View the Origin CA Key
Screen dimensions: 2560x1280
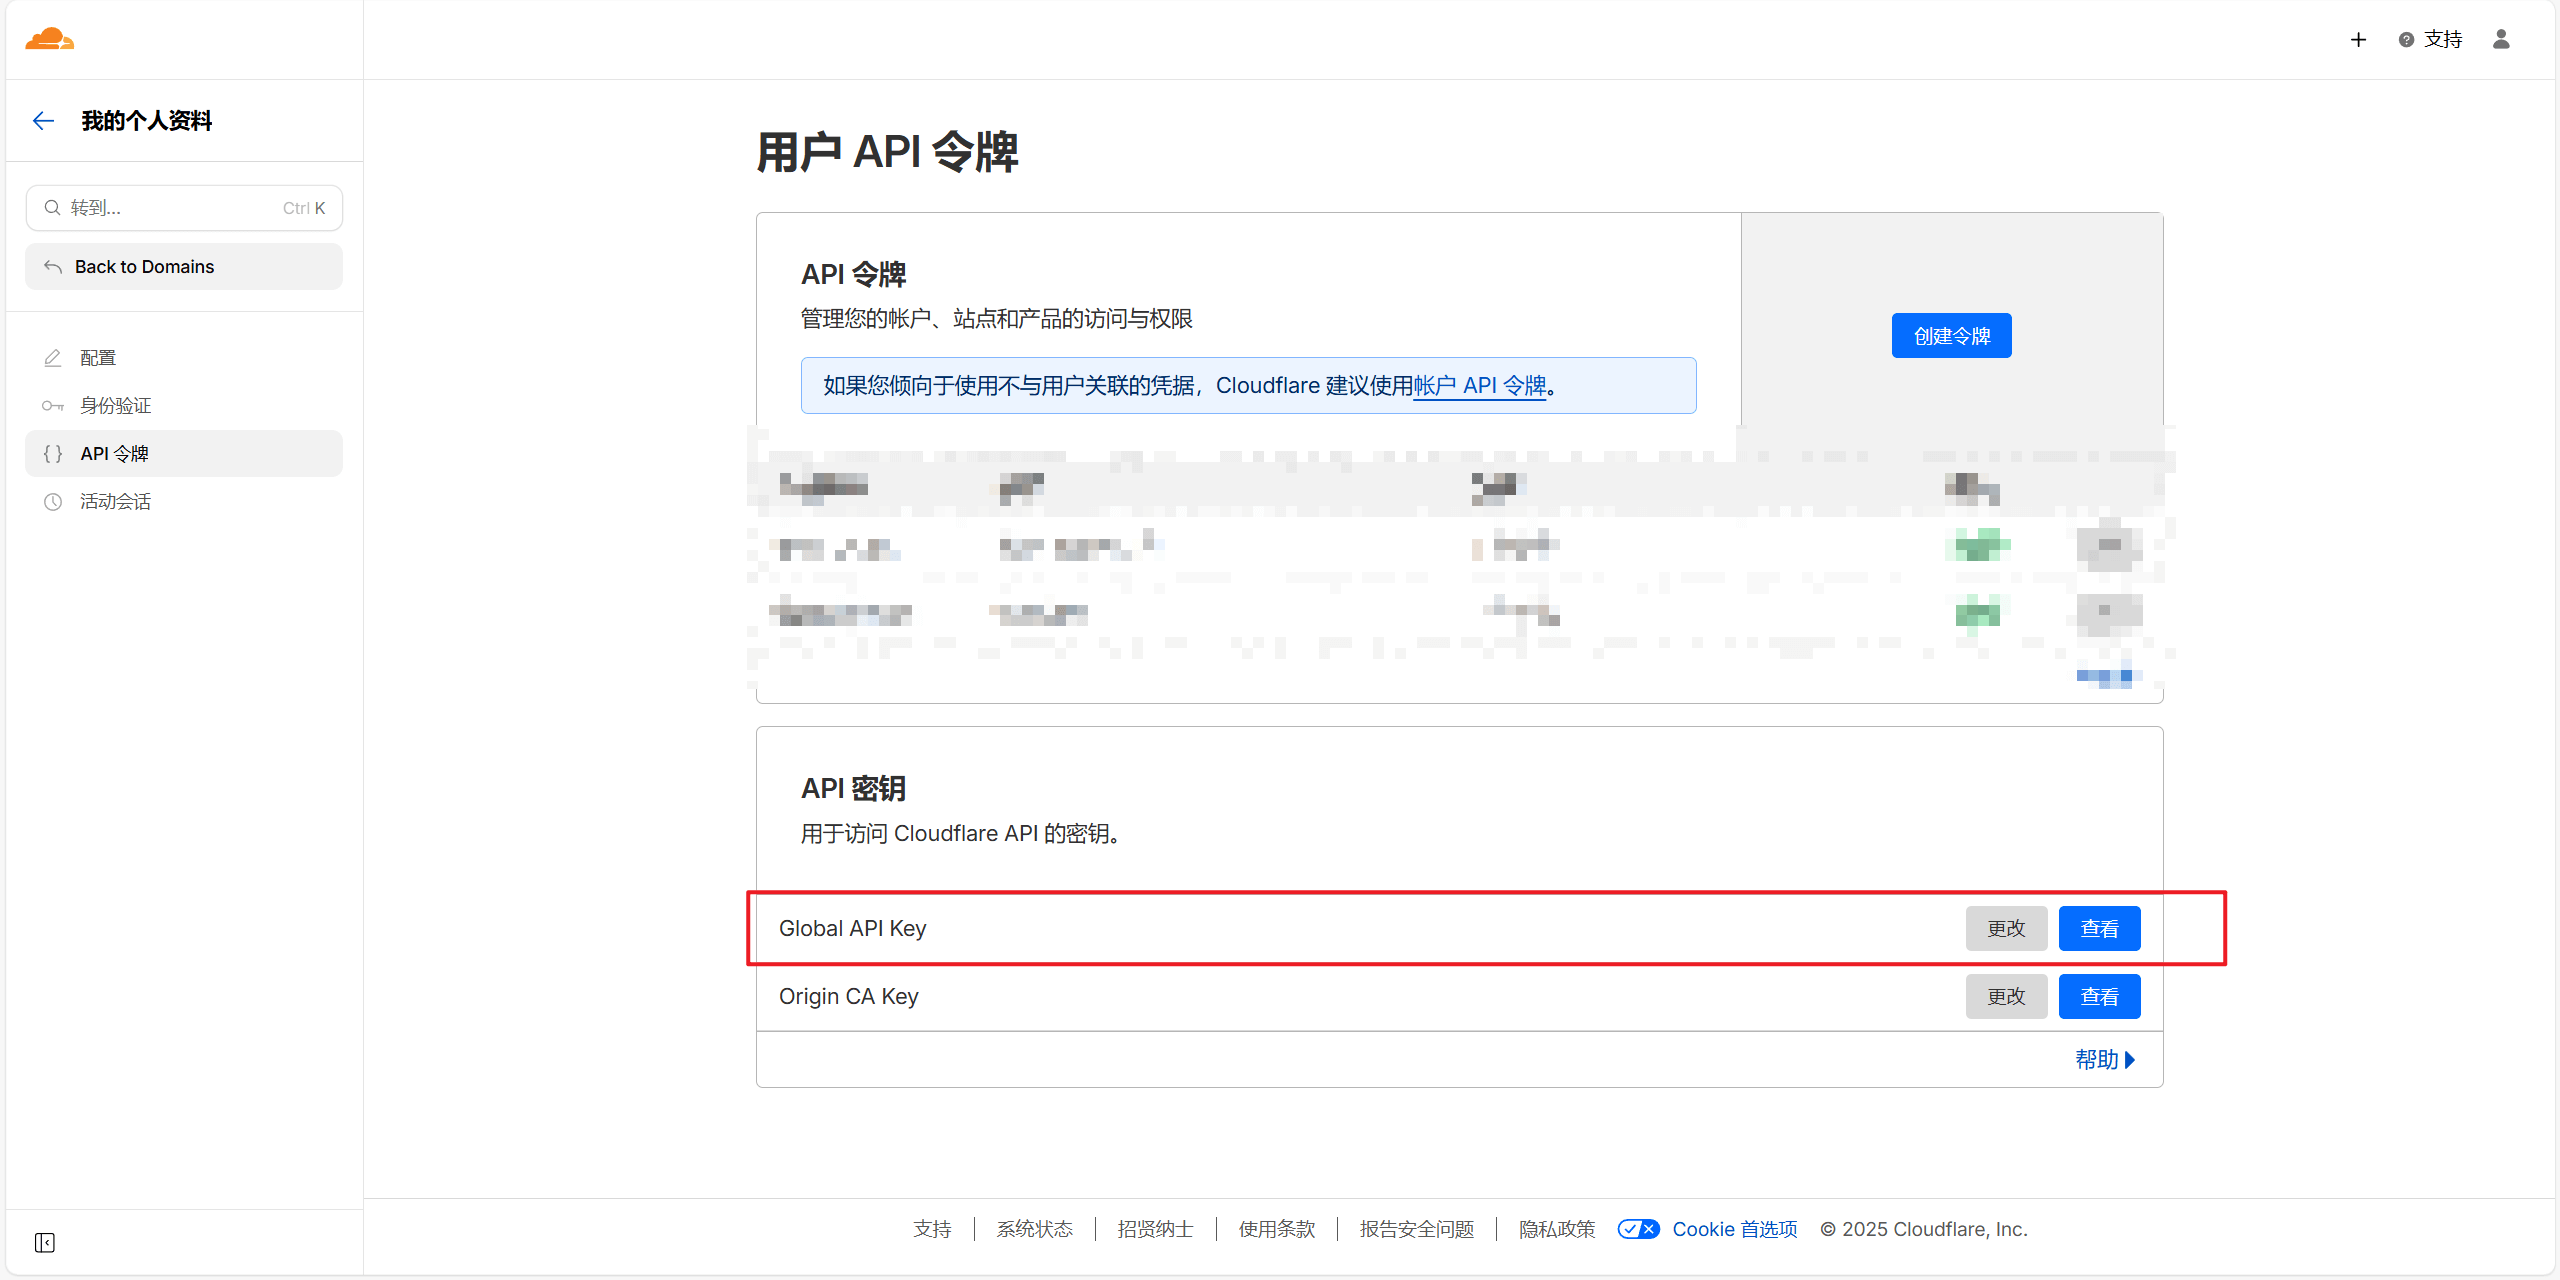click(2099, 997)
